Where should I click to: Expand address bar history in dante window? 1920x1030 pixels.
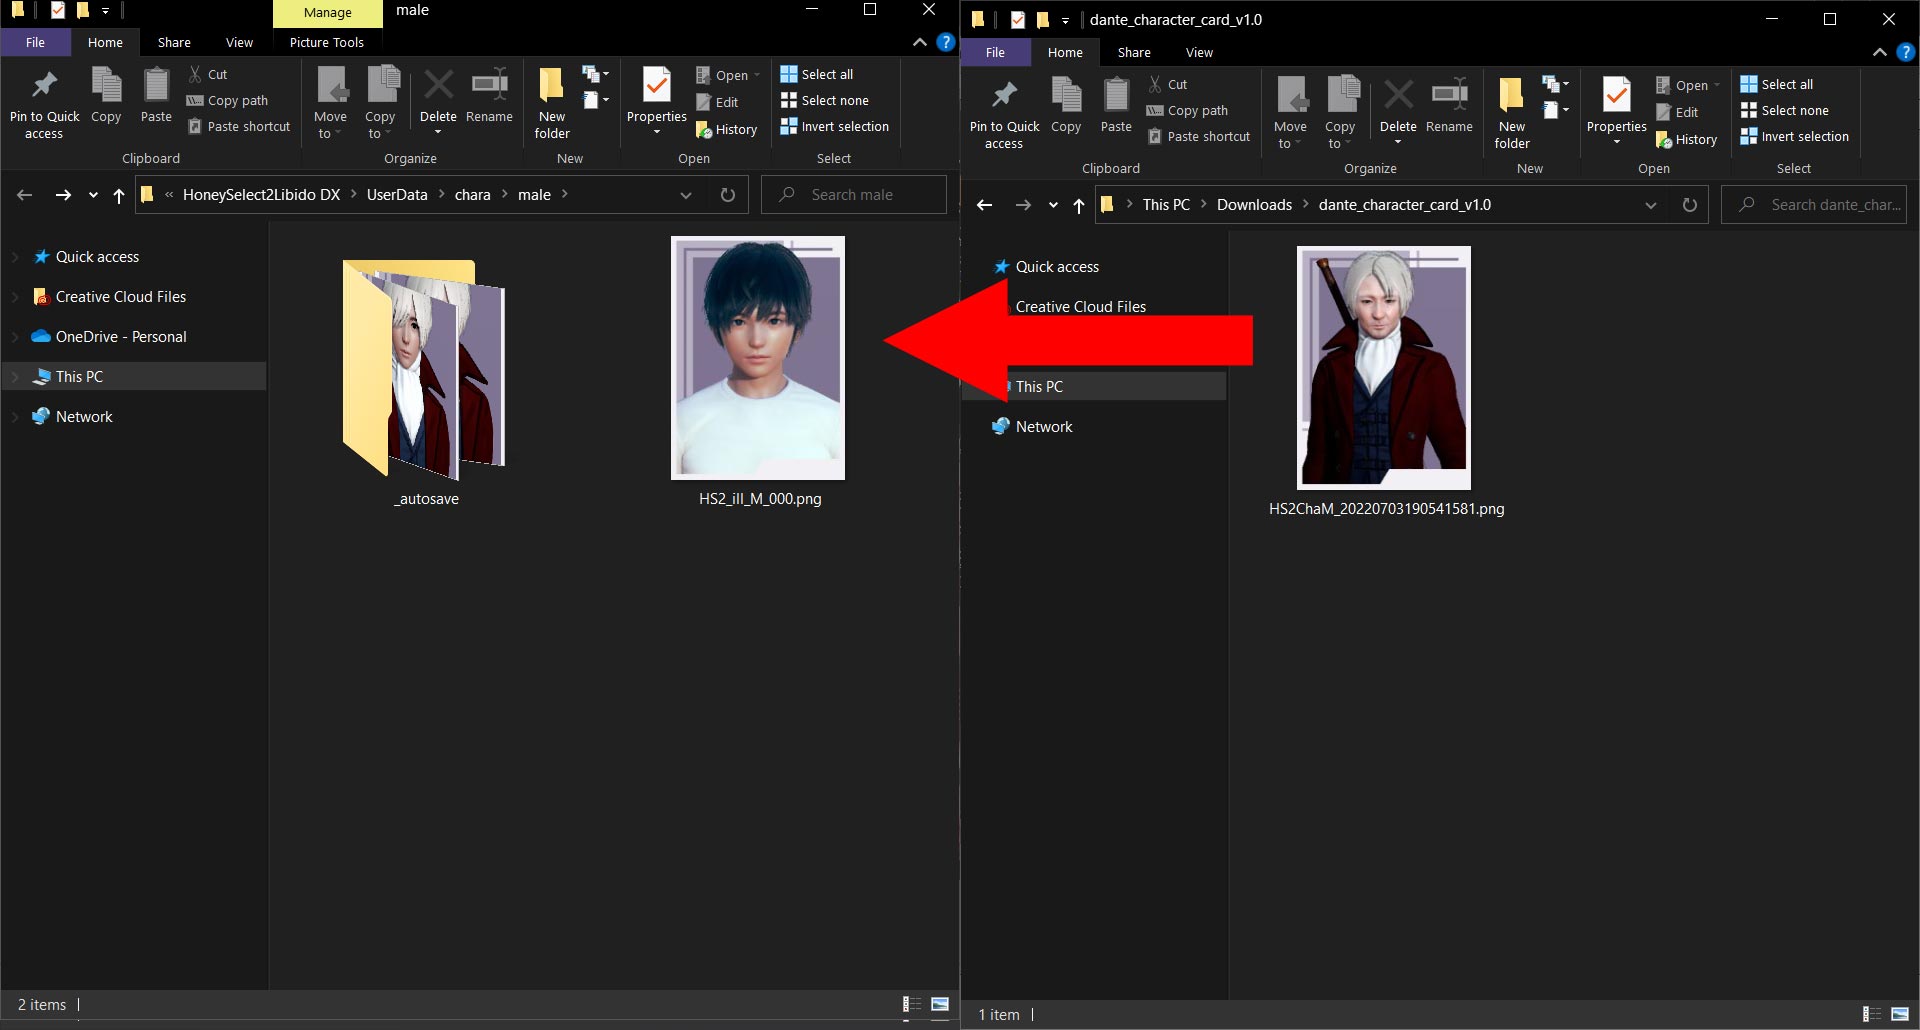pyautogui.click(x=1651, y=205)
